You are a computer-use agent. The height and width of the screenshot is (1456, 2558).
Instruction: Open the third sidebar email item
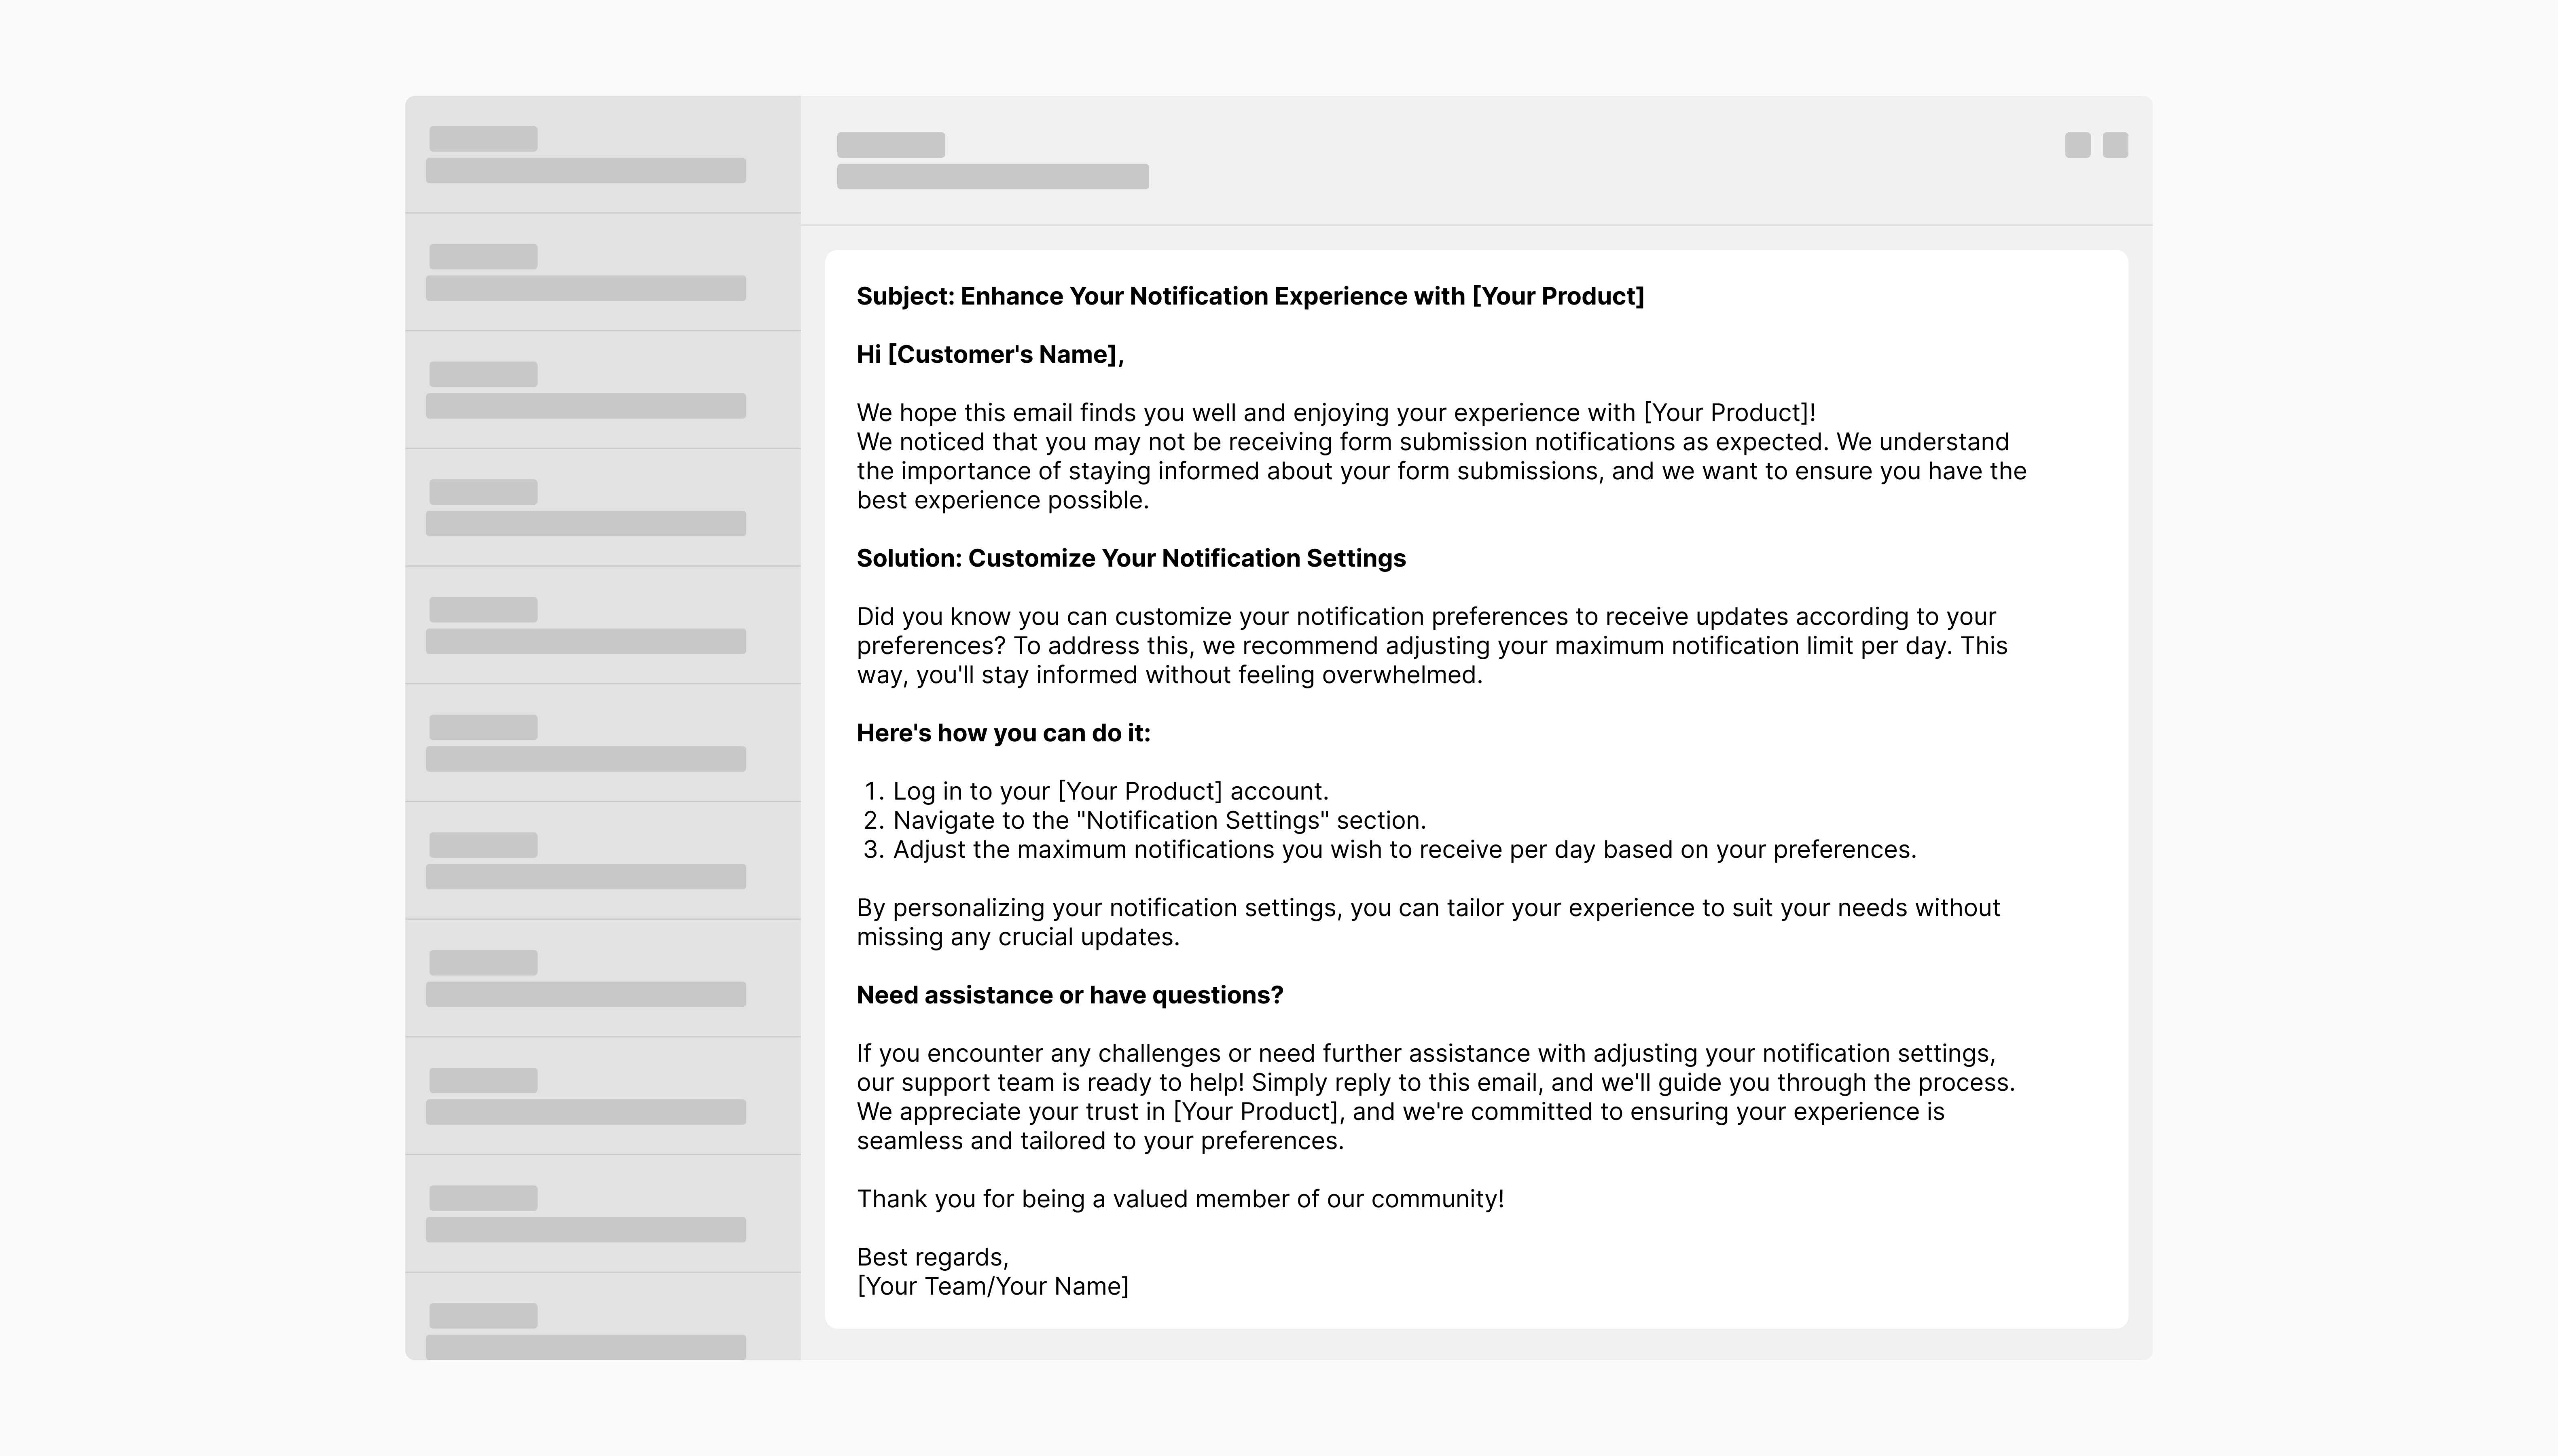click(x=602, y=390)
